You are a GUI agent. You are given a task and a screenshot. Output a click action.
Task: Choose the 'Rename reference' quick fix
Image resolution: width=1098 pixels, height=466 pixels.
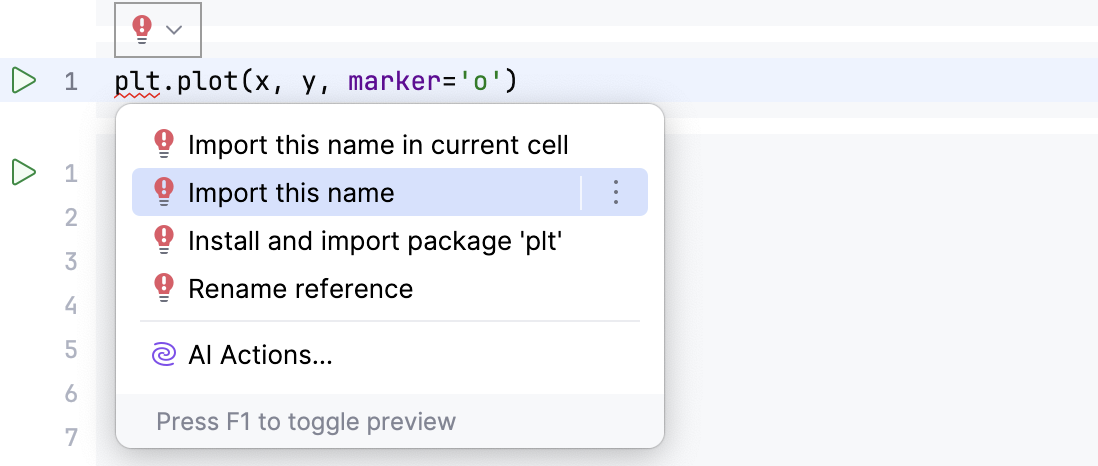[300, 289]
